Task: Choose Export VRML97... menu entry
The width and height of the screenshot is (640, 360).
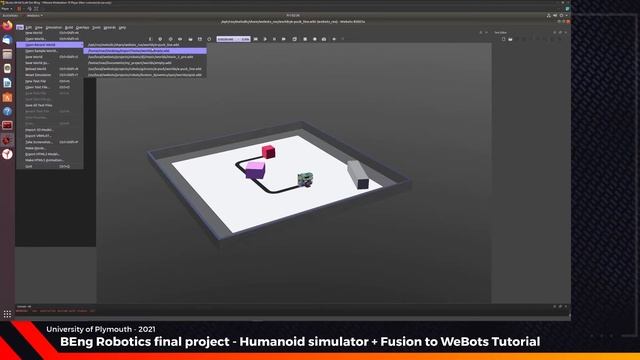Action: point(50,136)
